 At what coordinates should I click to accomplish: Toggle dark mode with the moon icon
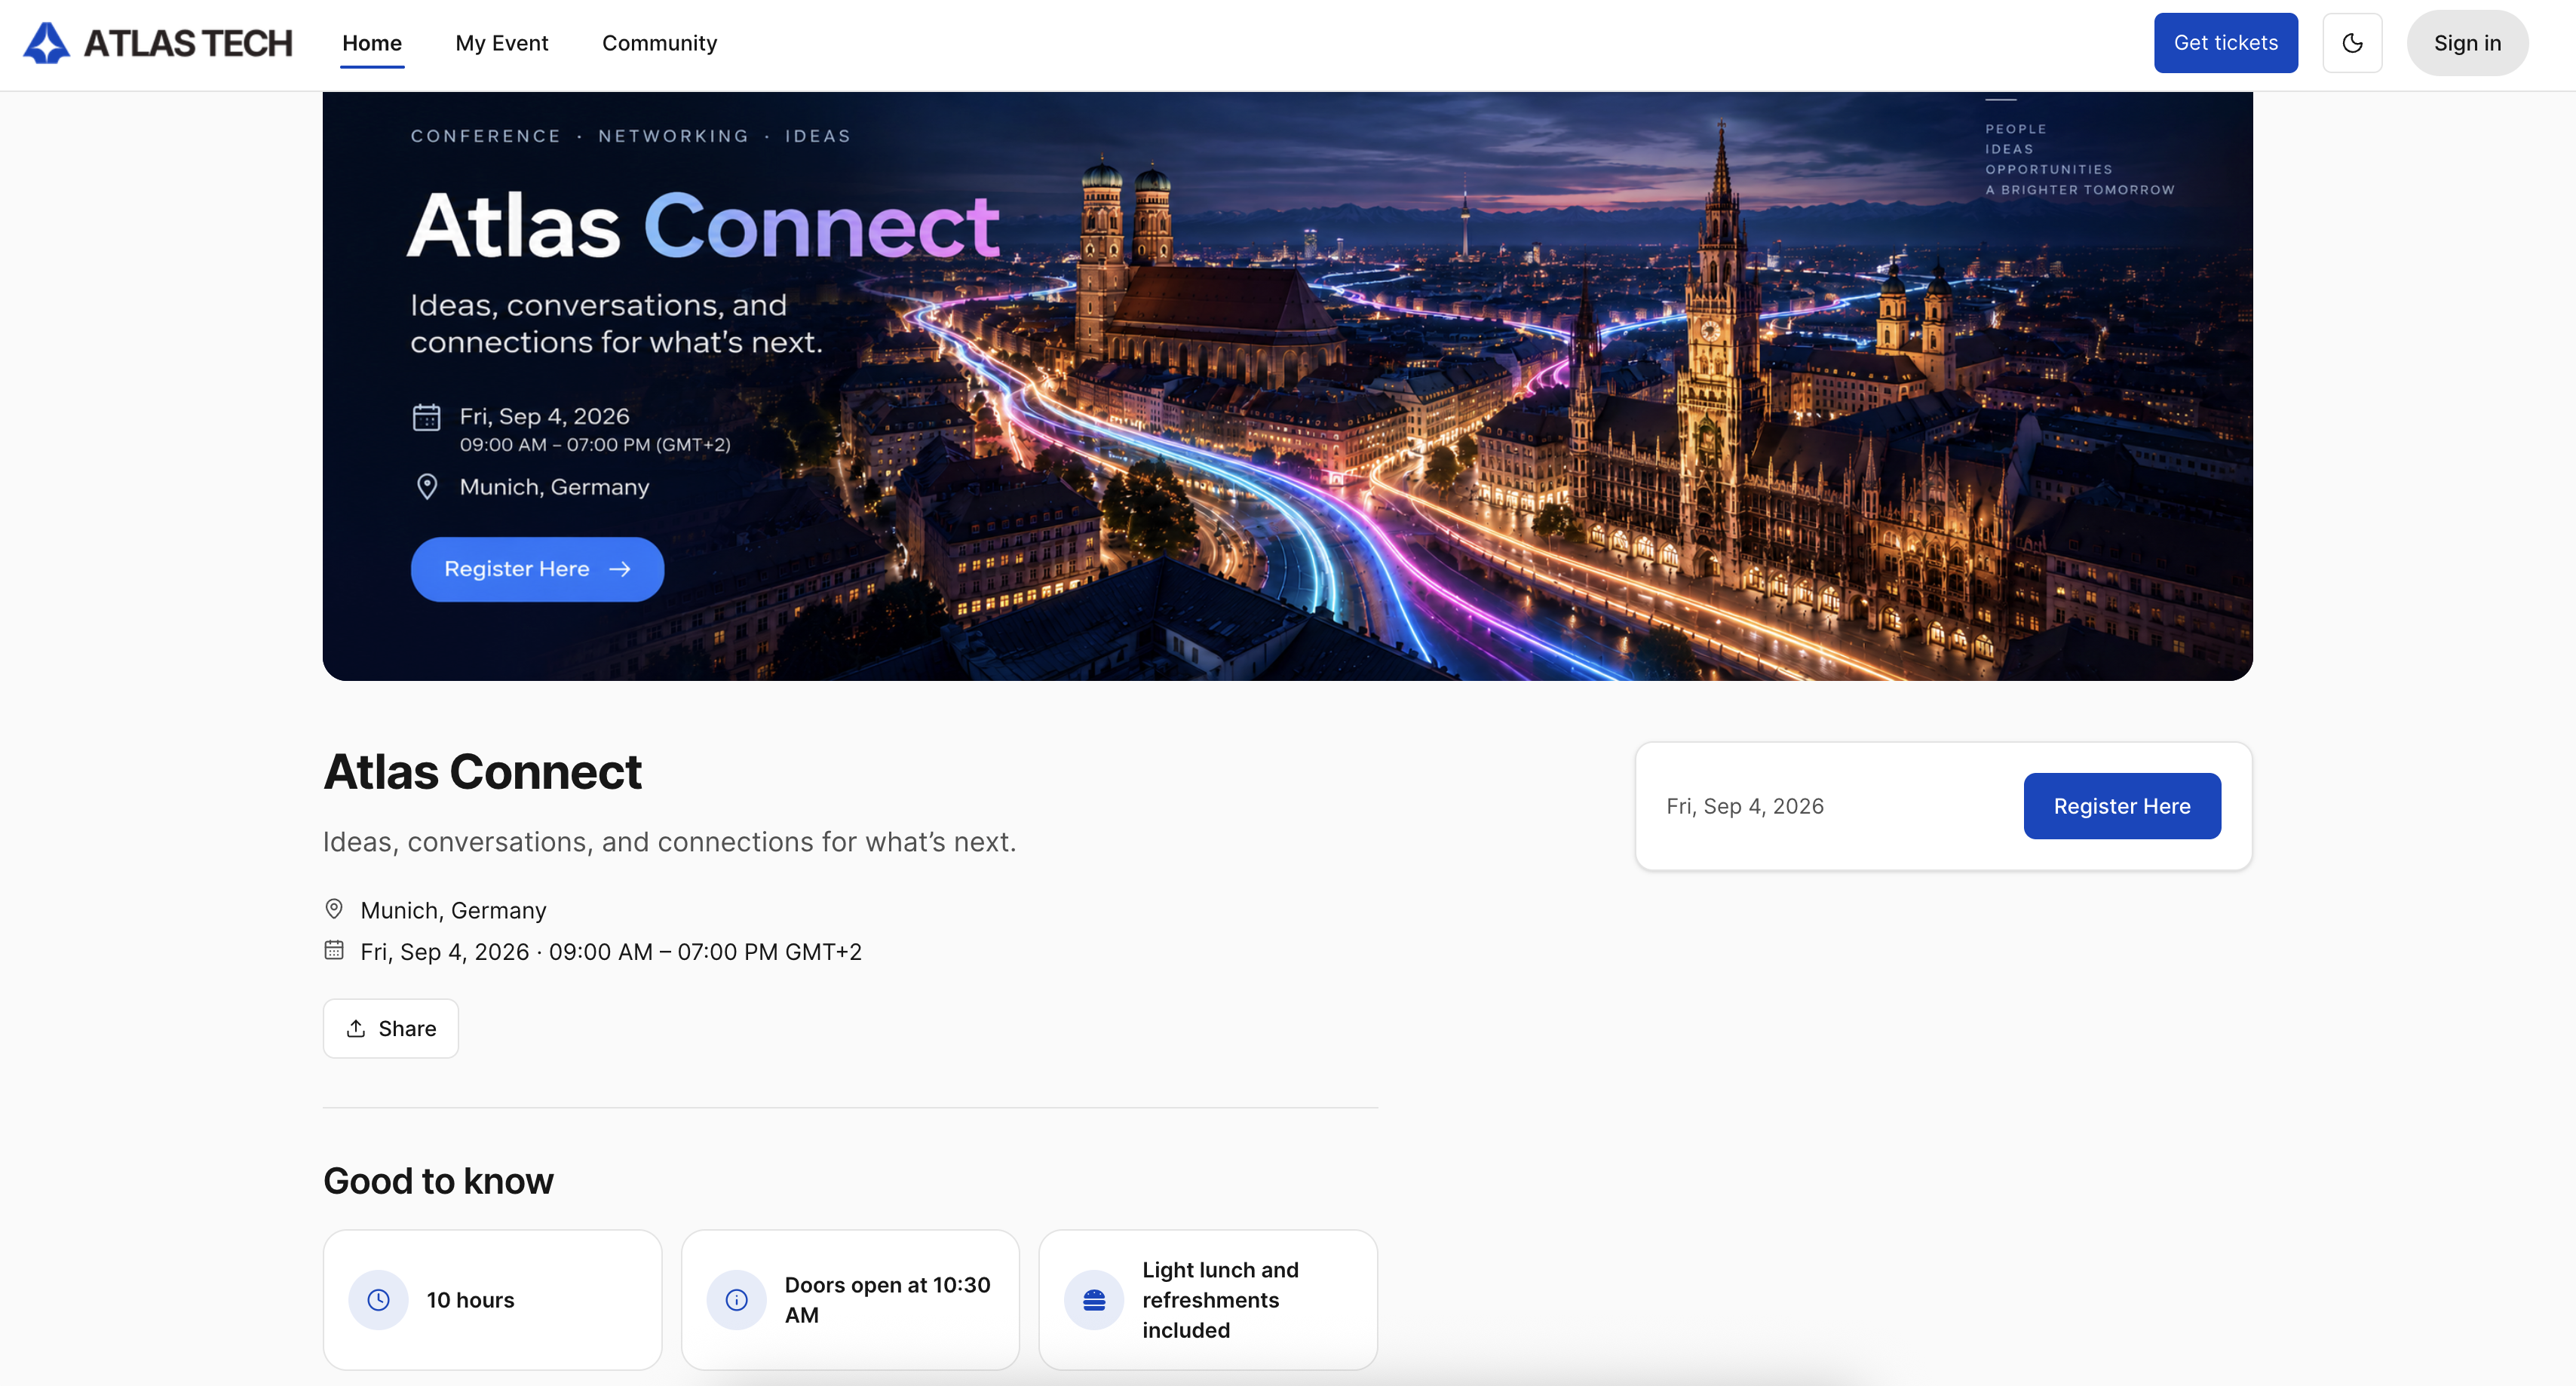click(x=2352, y=43)
